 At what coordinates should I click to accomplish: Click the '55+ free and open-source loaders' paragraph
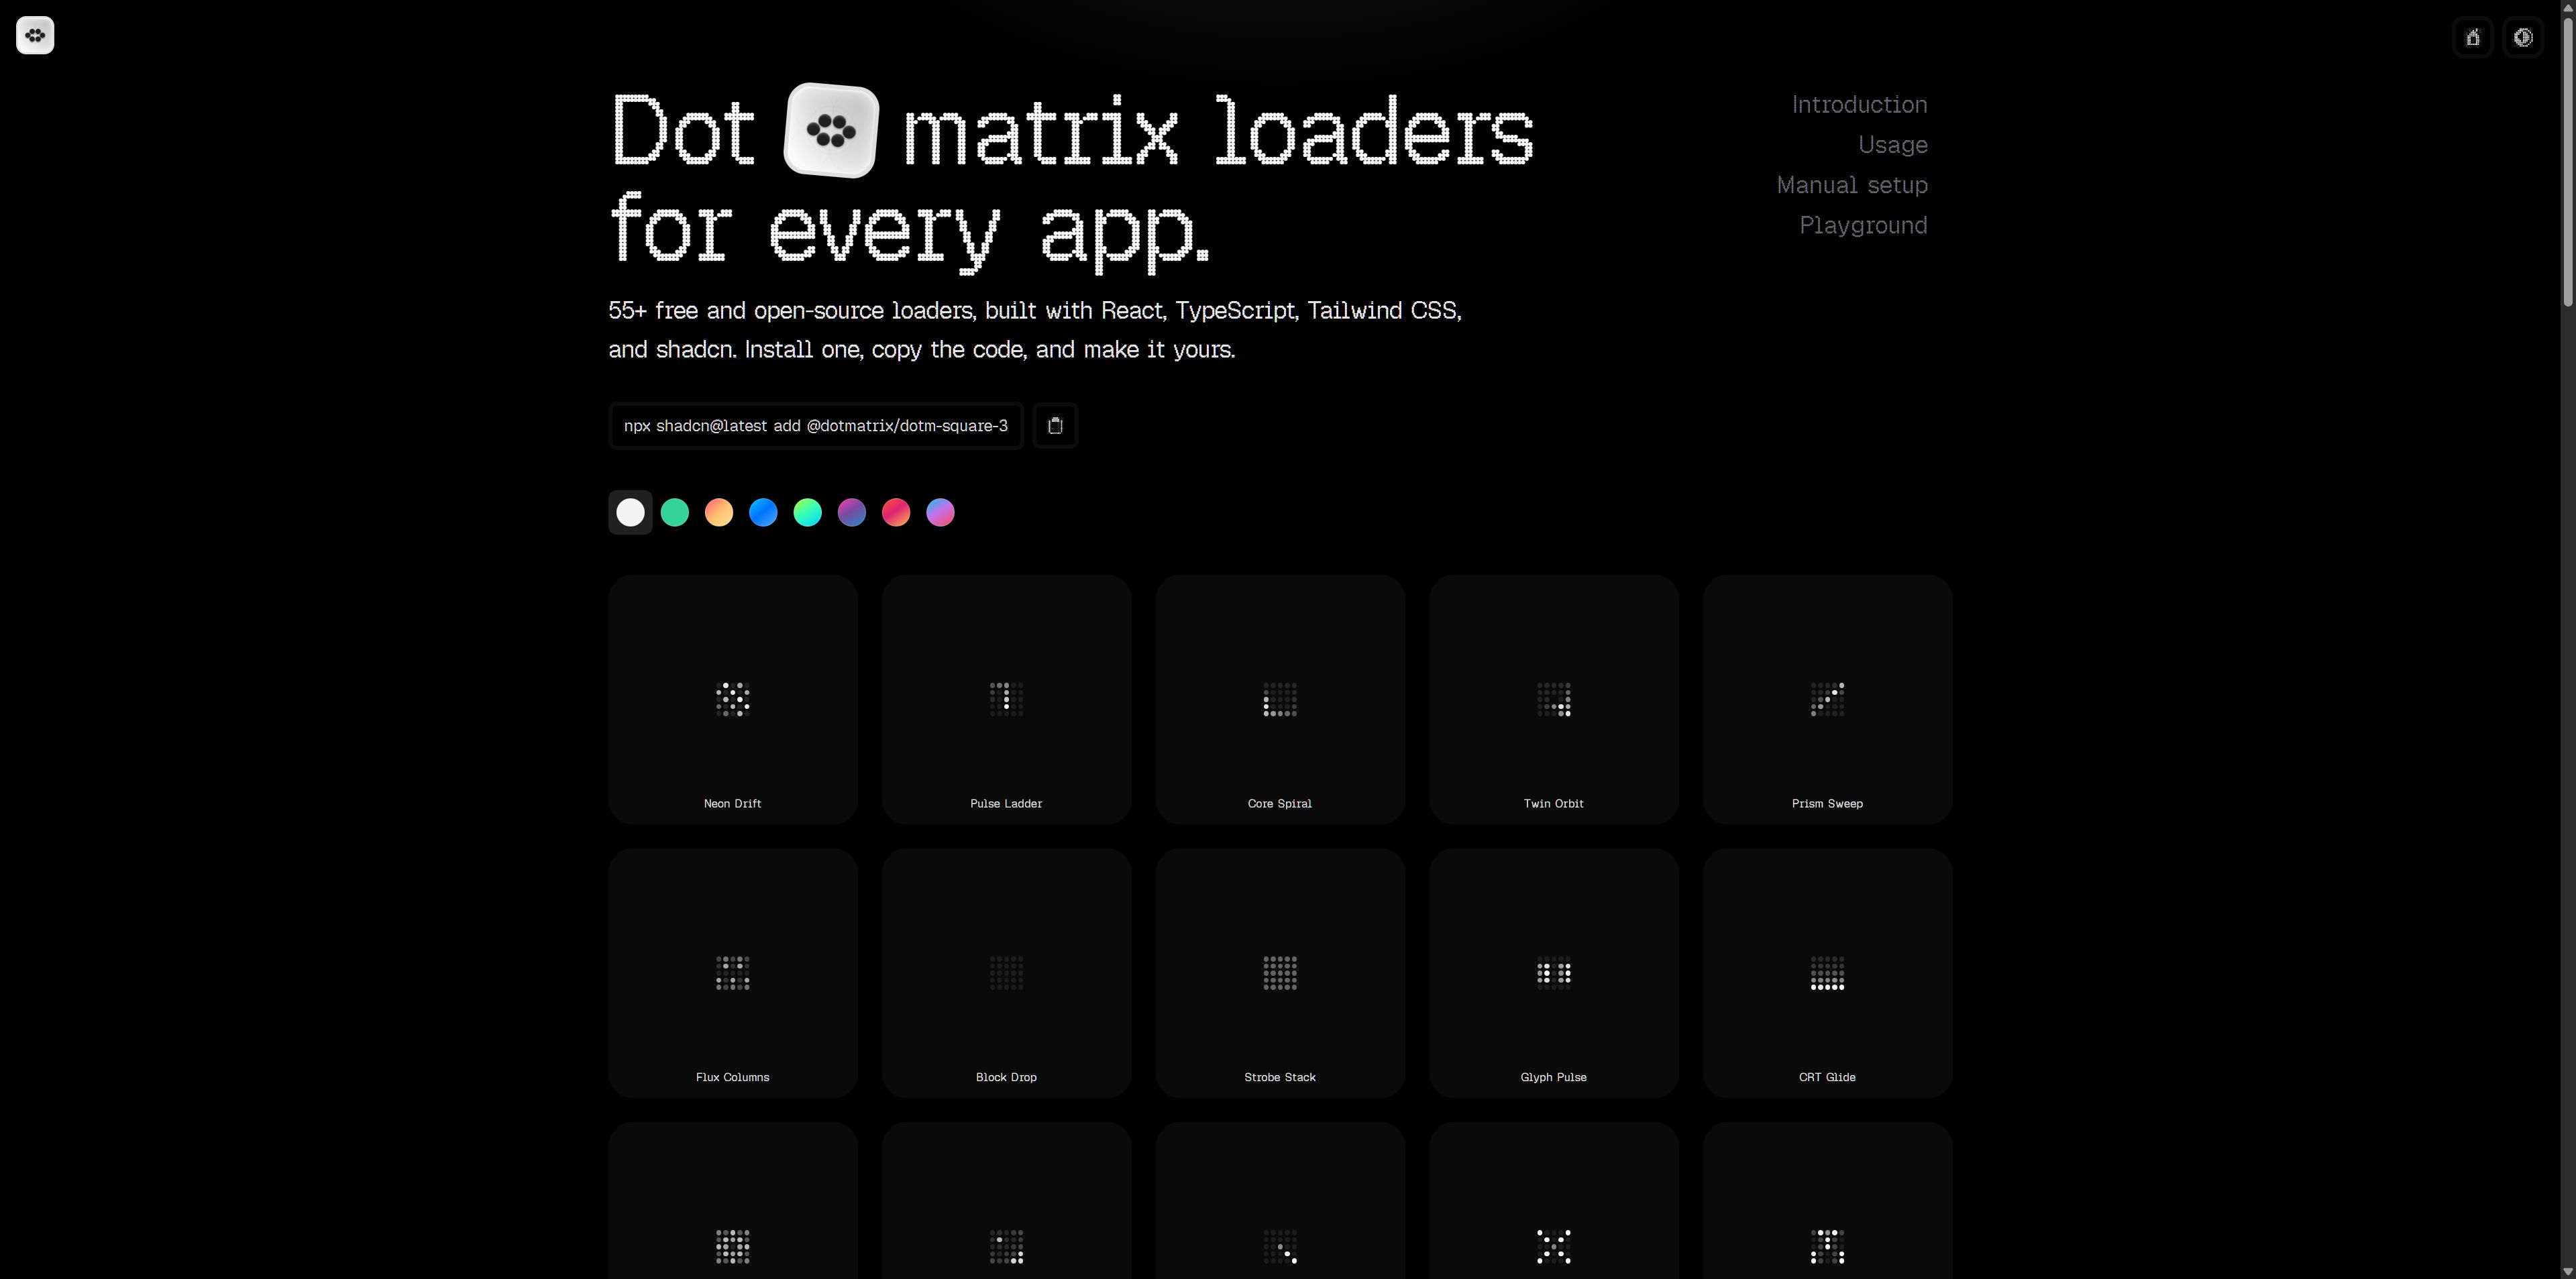coord(1035,330)
